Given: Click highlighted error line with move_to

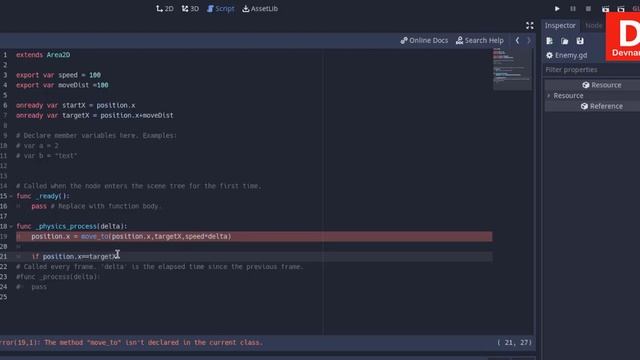Looking at the screenshot, I should coord(254,237).
